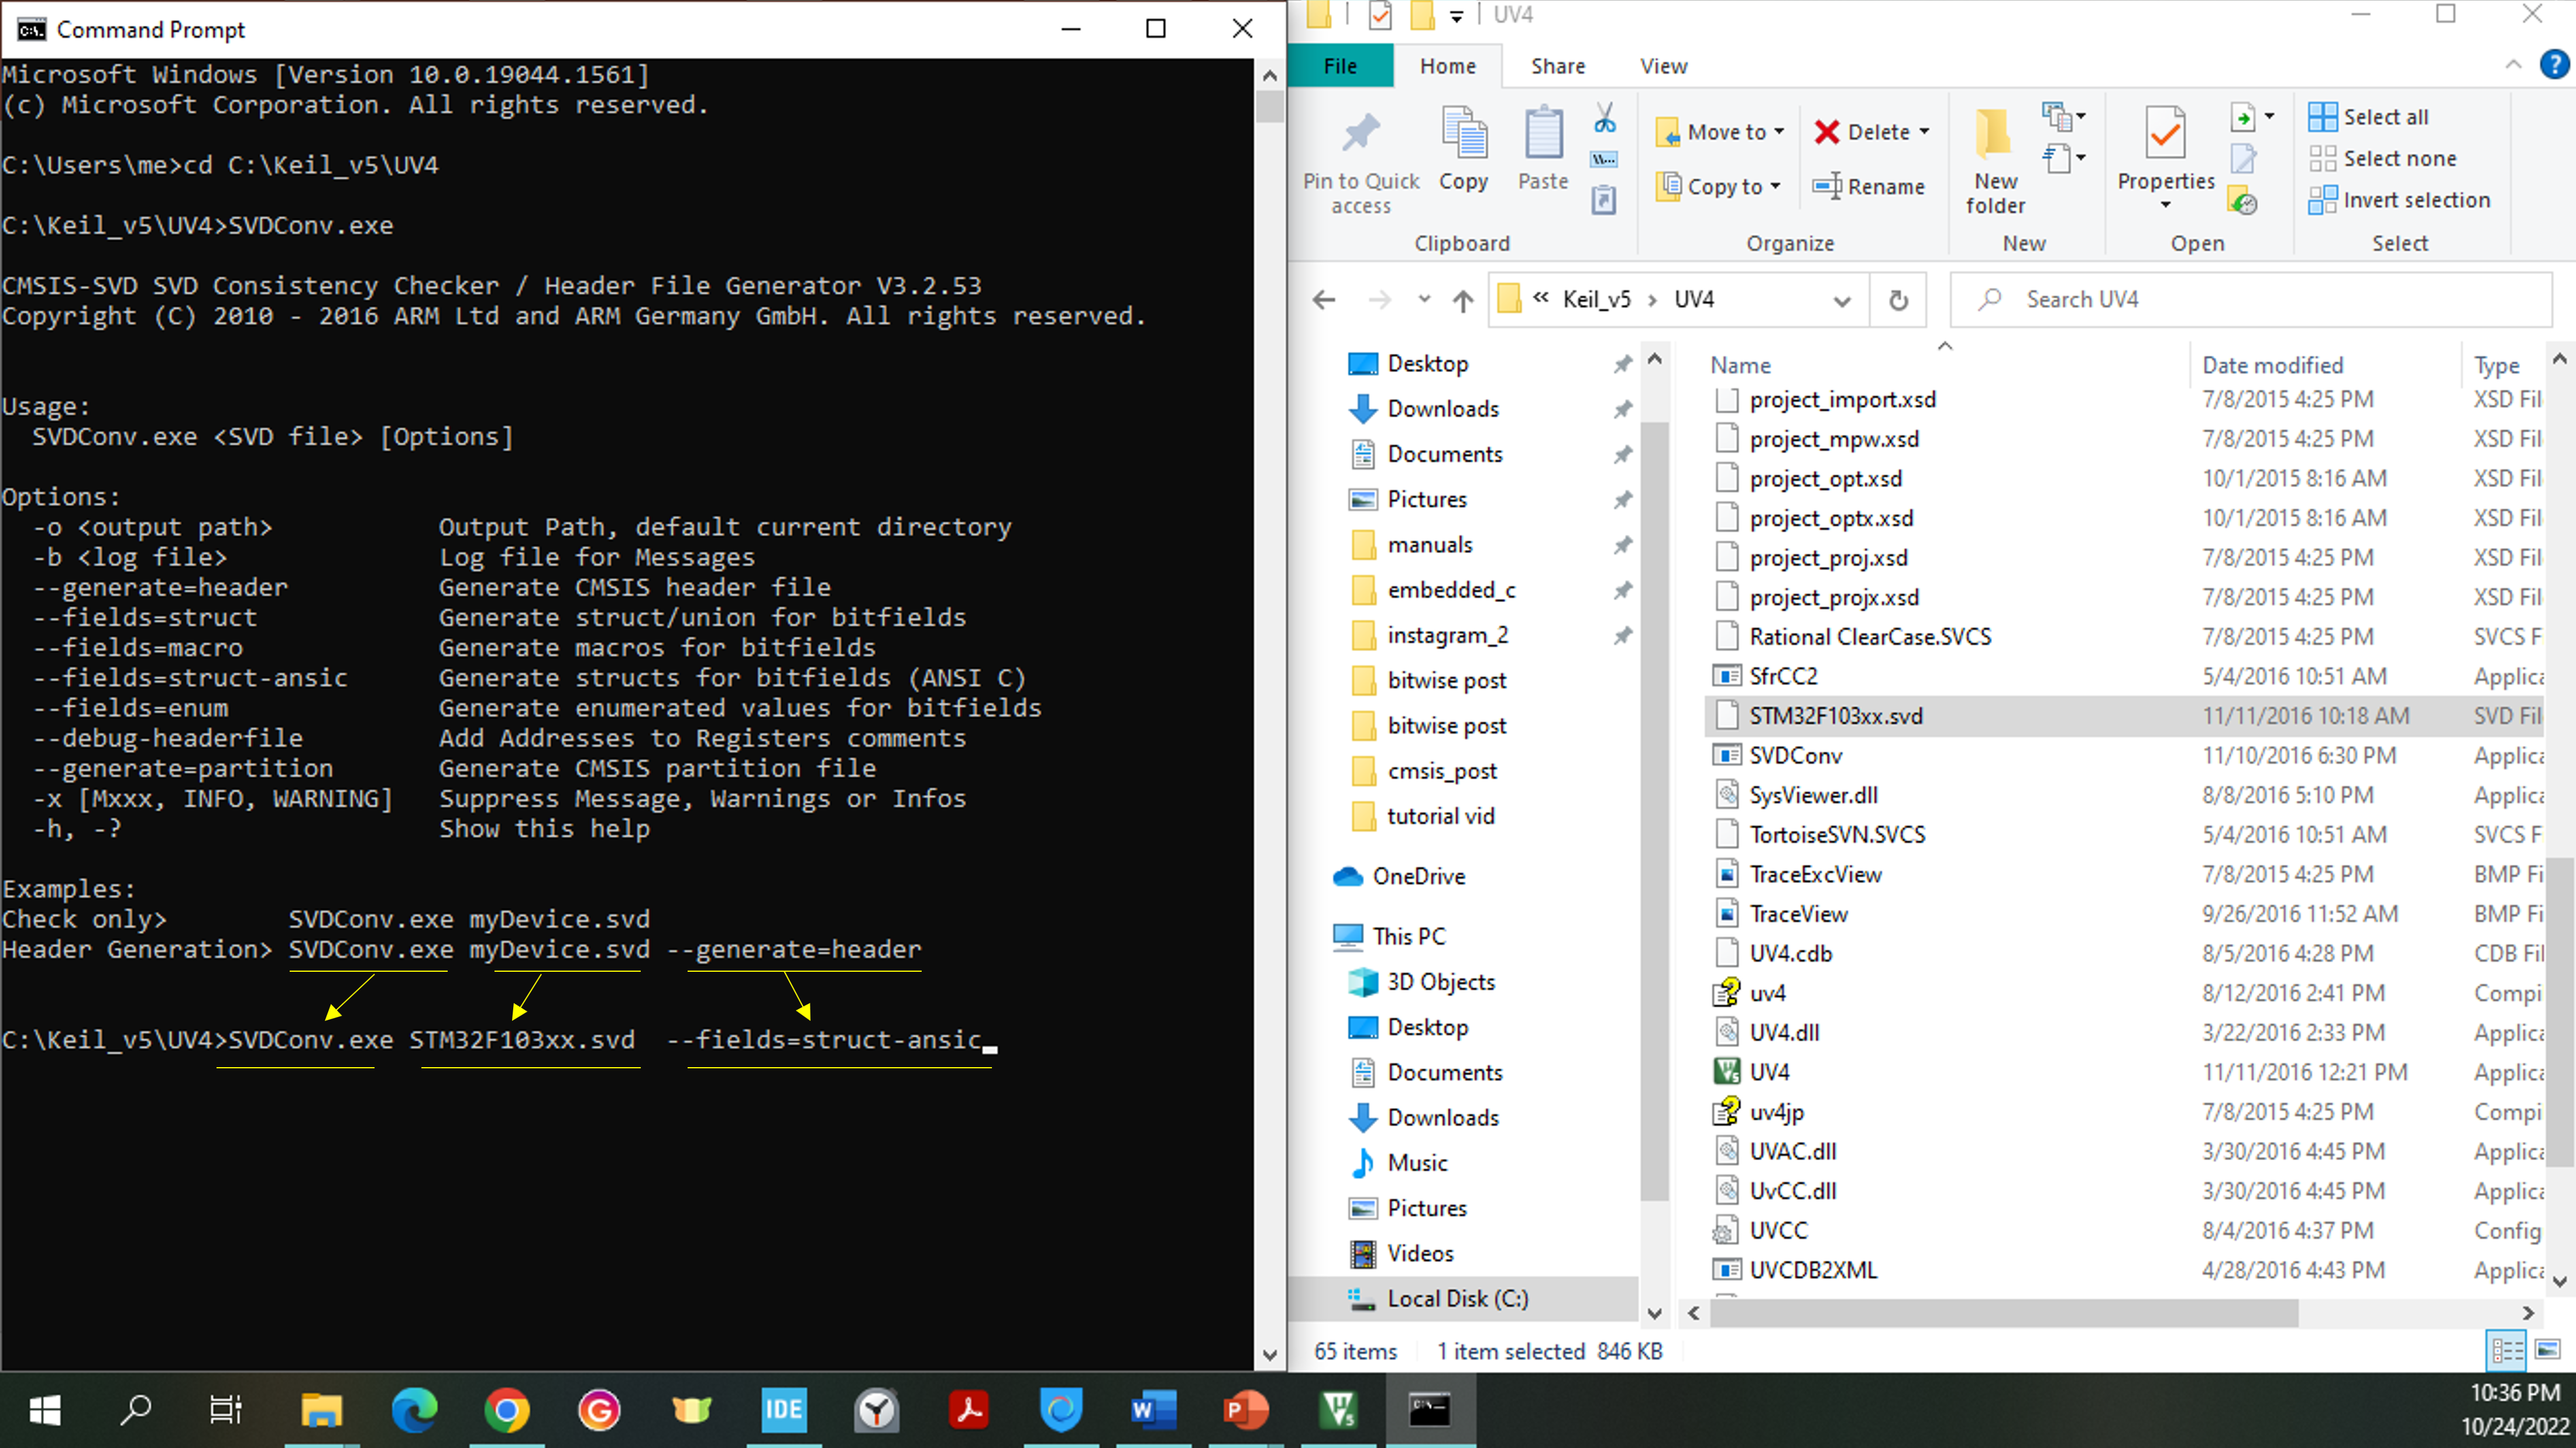This screenshot has height=1448, width=2576.
Task: Expand the Properties dropdown arrow
Action: pyautogui.click(x=2166, y=205)
